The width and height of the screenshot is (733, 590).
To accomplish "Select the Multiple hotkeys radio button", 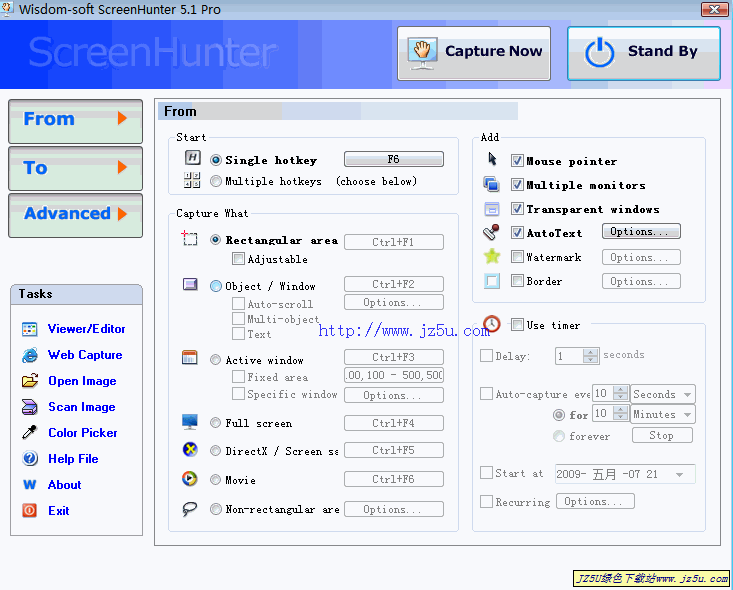I will pyautogui.click(x=216, y=181).
